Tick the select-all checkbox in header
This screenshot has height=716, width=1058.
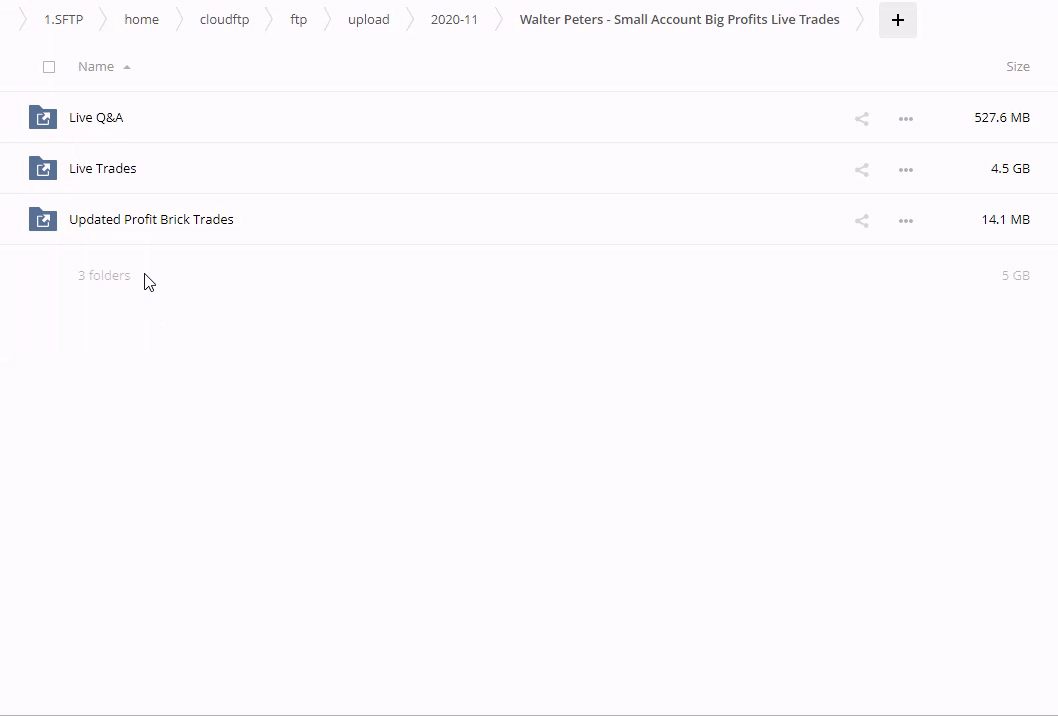point(49,67)
